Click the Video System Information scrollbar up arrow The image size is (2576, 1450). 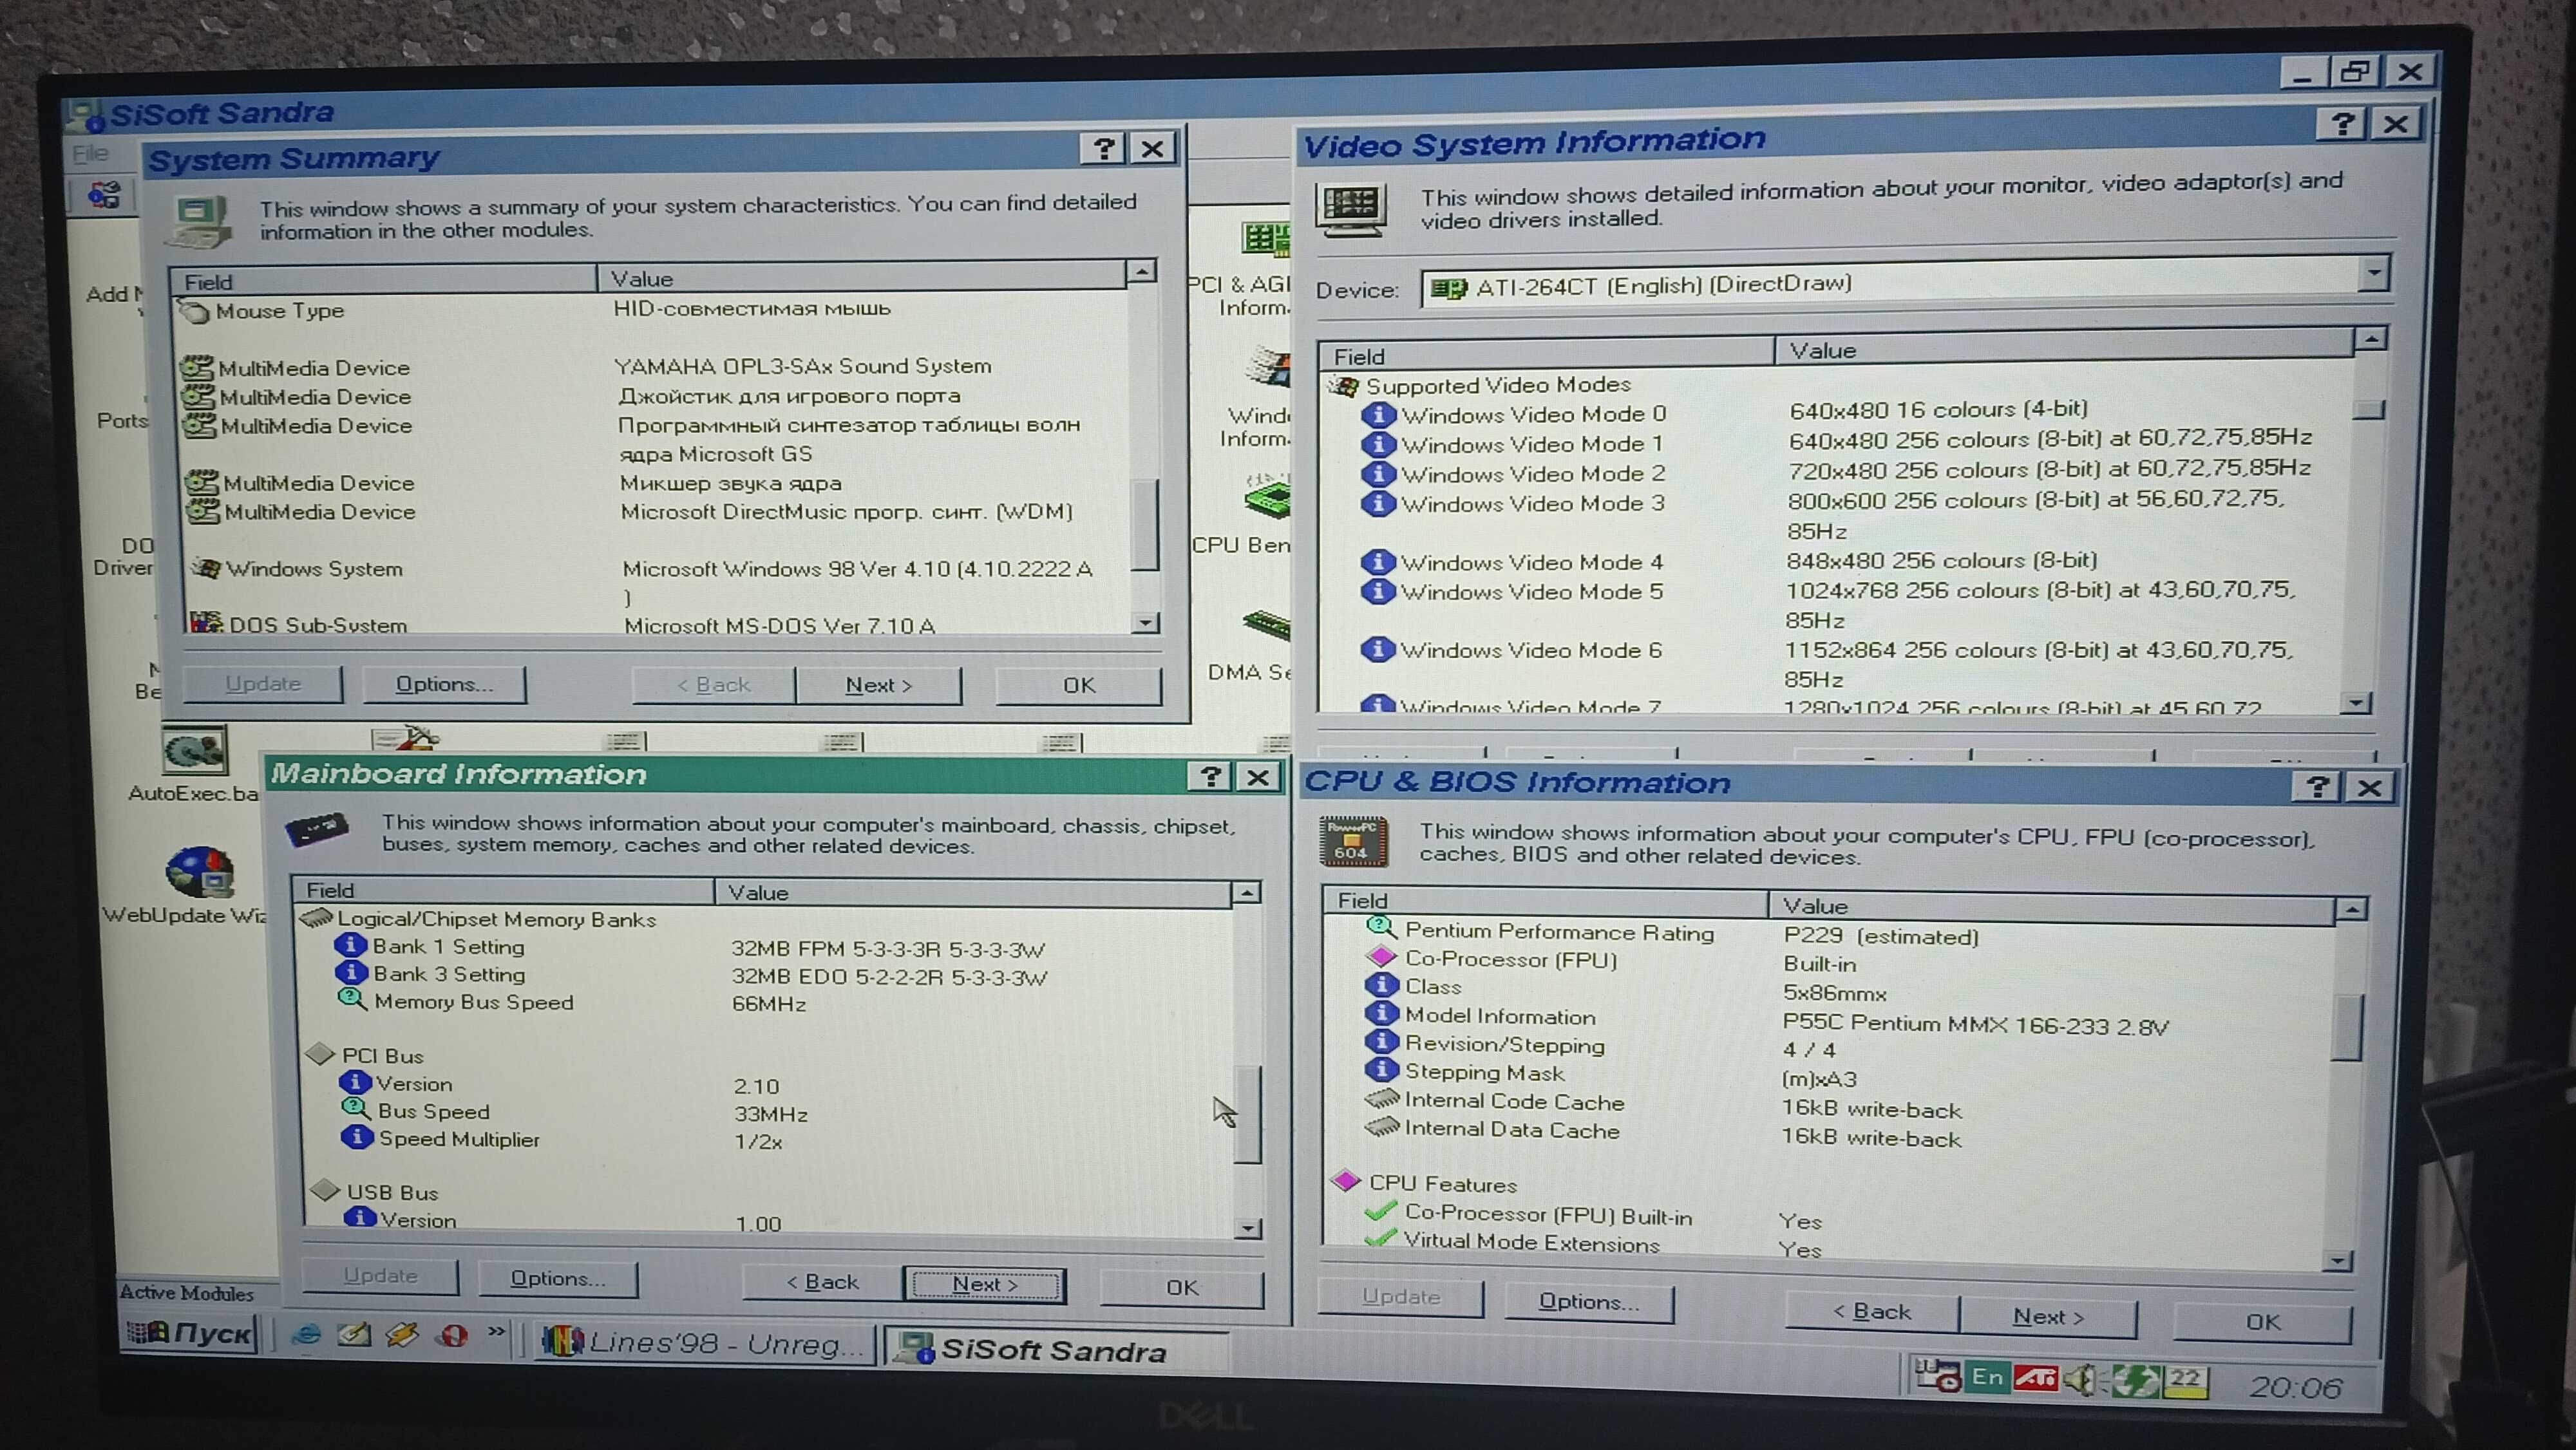[x=2371, y=339]
